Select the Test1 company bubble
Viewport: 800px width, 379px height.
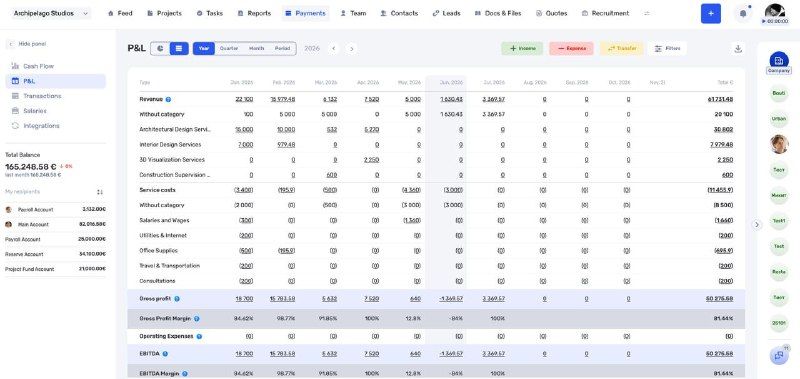(779, 220)
